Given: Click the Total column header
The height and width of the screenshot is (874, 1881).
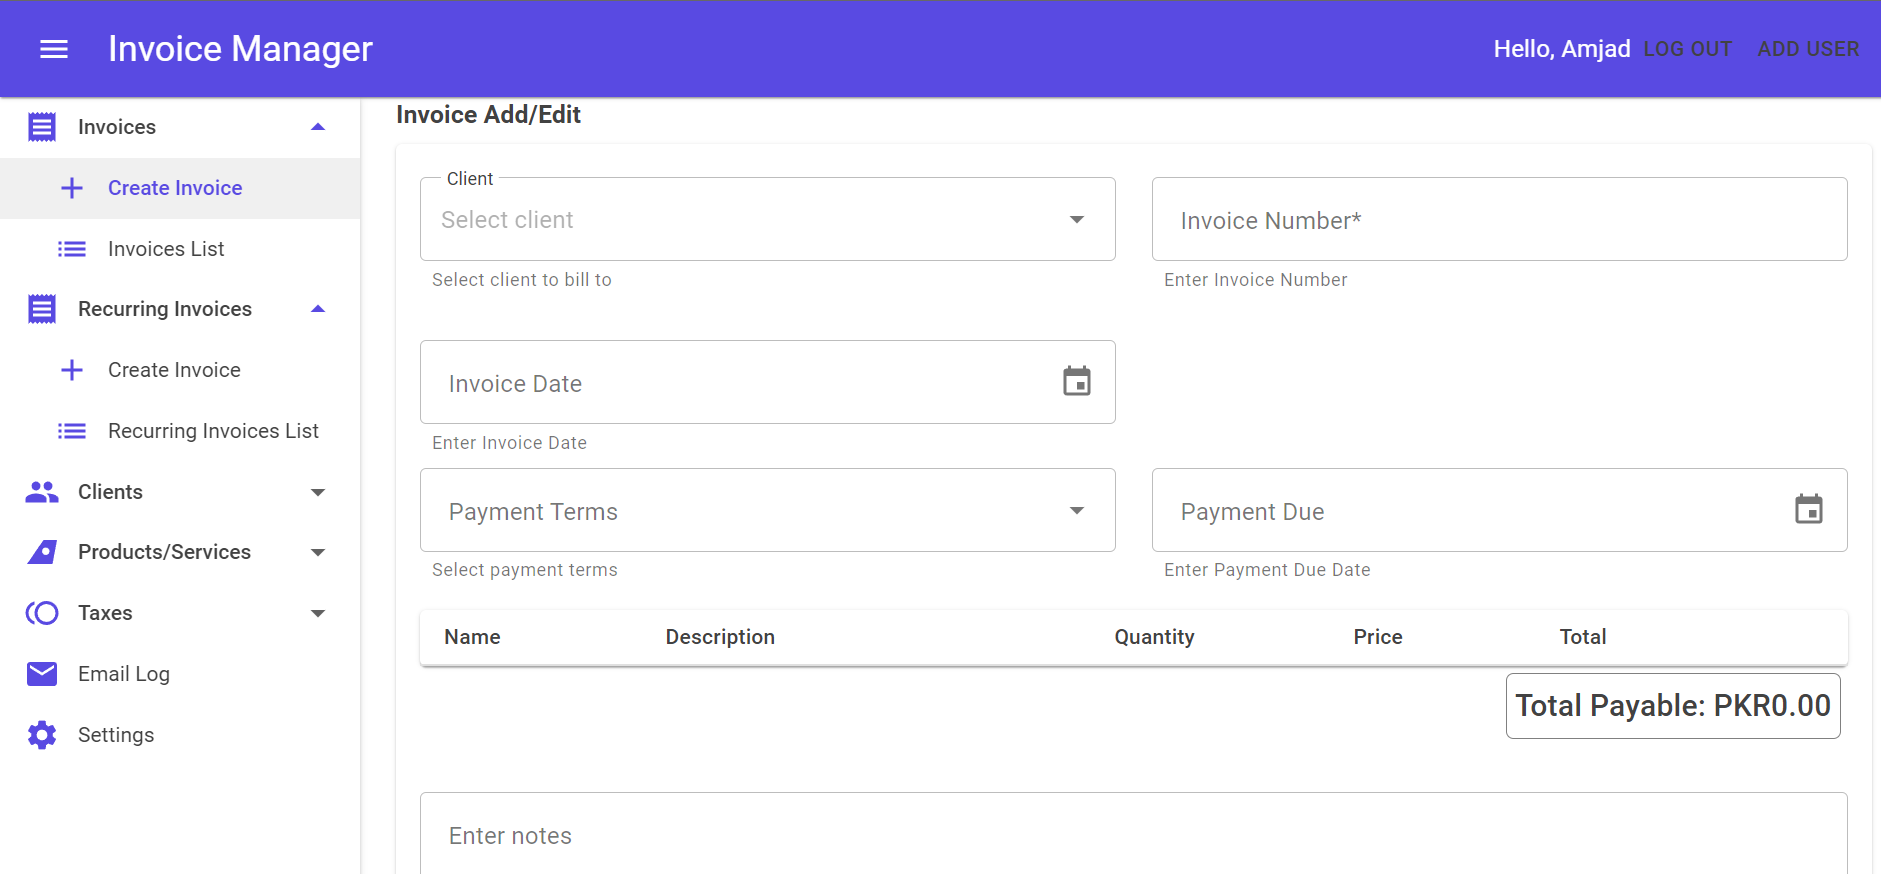Looking at the screenshot, I should pyautogui.click(x=1583, y=637).
